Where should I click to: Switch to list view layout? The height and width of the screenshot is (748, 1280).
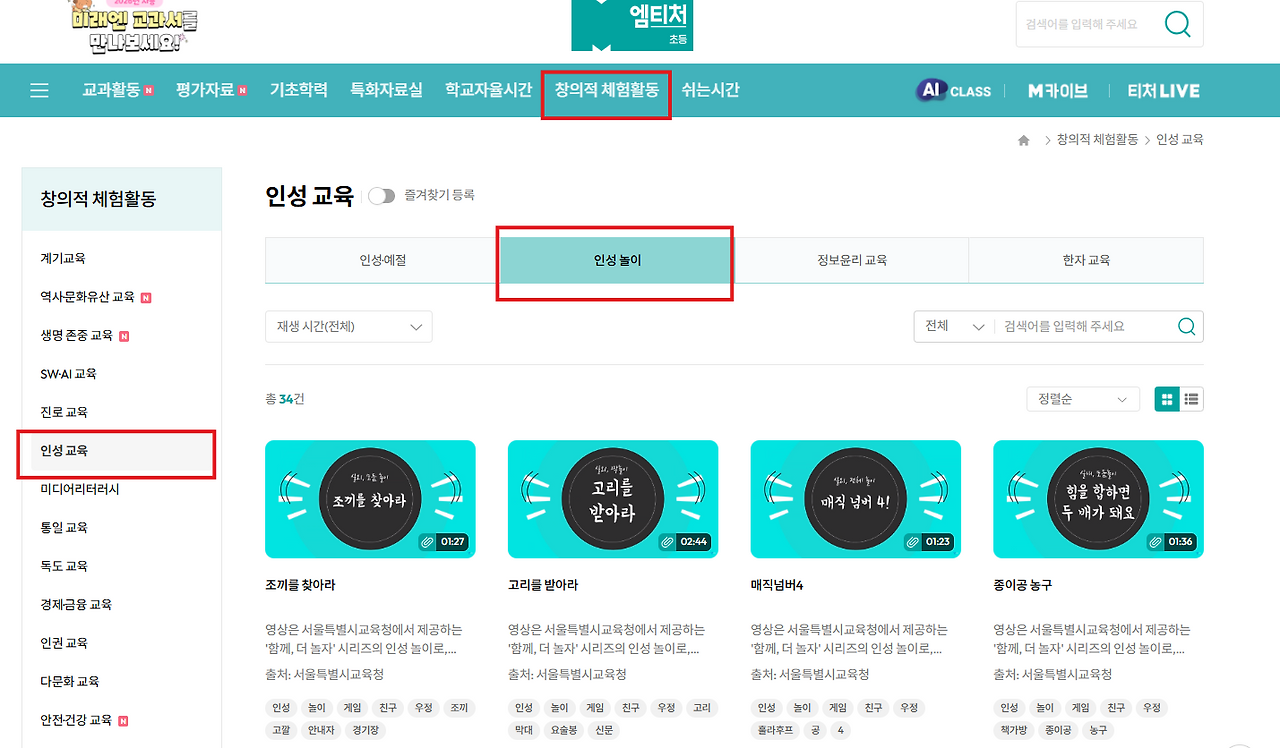tap(1190, 398)
